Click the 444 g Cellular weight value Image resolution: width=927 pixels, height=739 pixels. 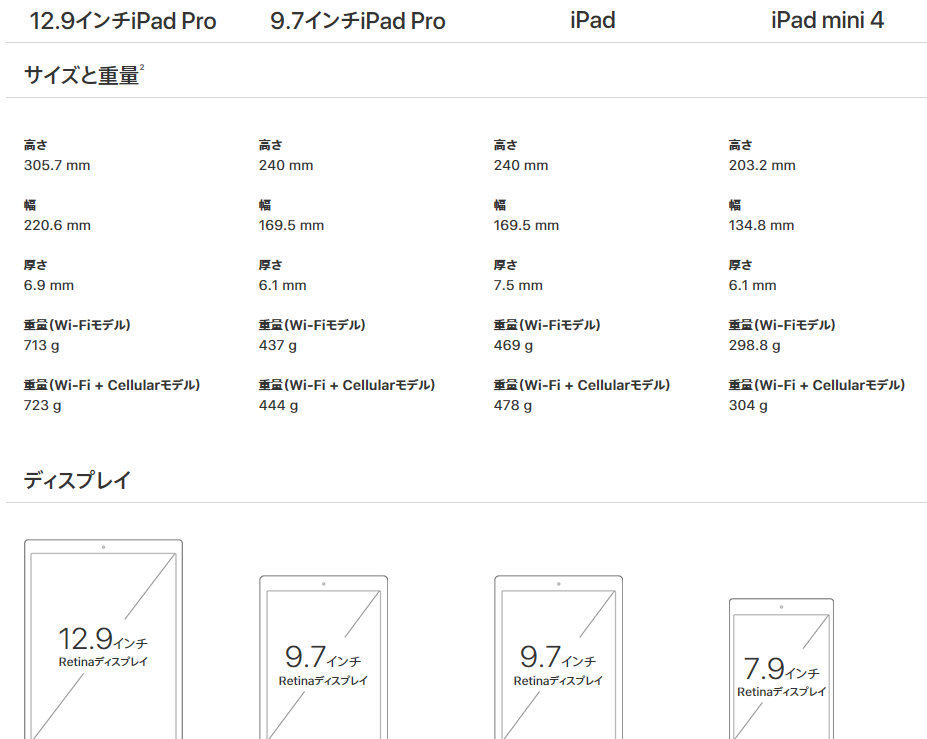coord(278,406)
